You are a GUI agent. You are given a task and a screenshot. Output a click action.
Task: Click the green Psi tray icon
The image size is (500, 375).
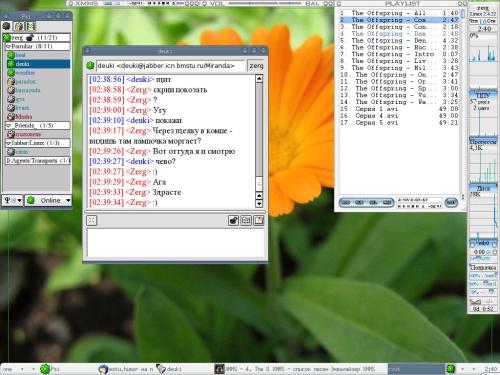click(451, 369)
